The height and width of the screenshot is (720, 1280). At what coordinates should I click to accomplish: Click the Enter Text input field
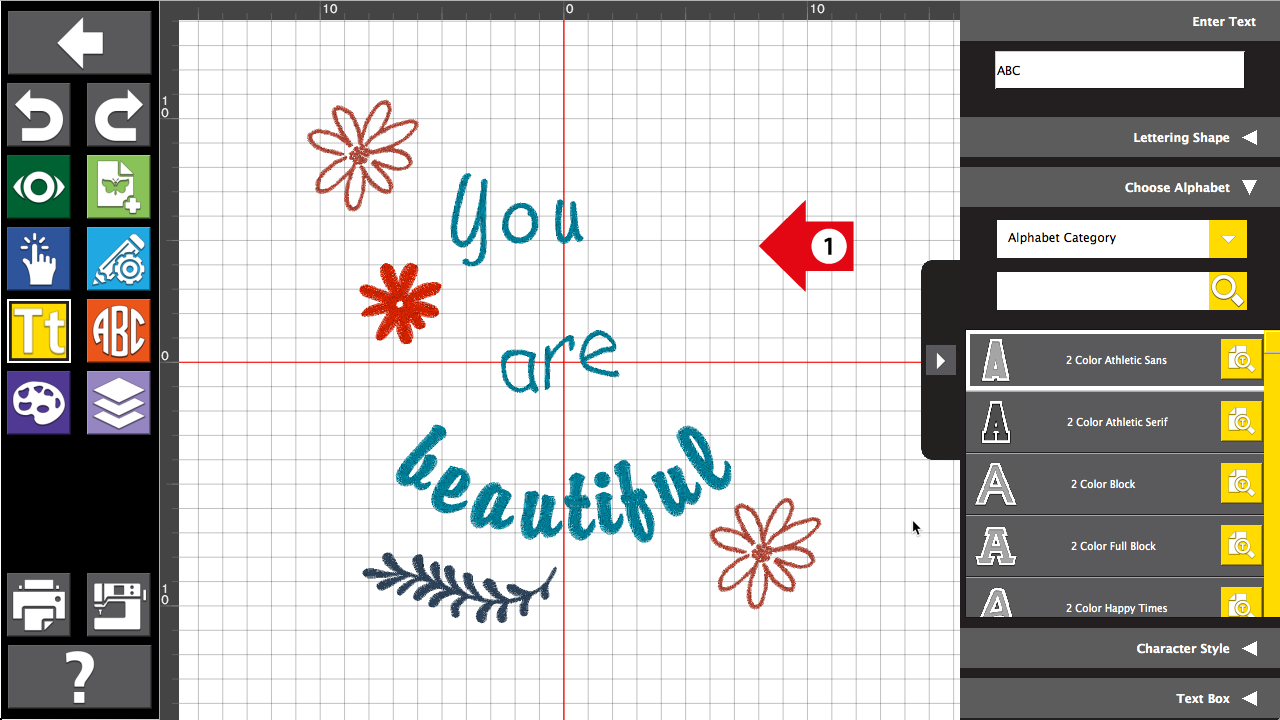coord(1119,71)
